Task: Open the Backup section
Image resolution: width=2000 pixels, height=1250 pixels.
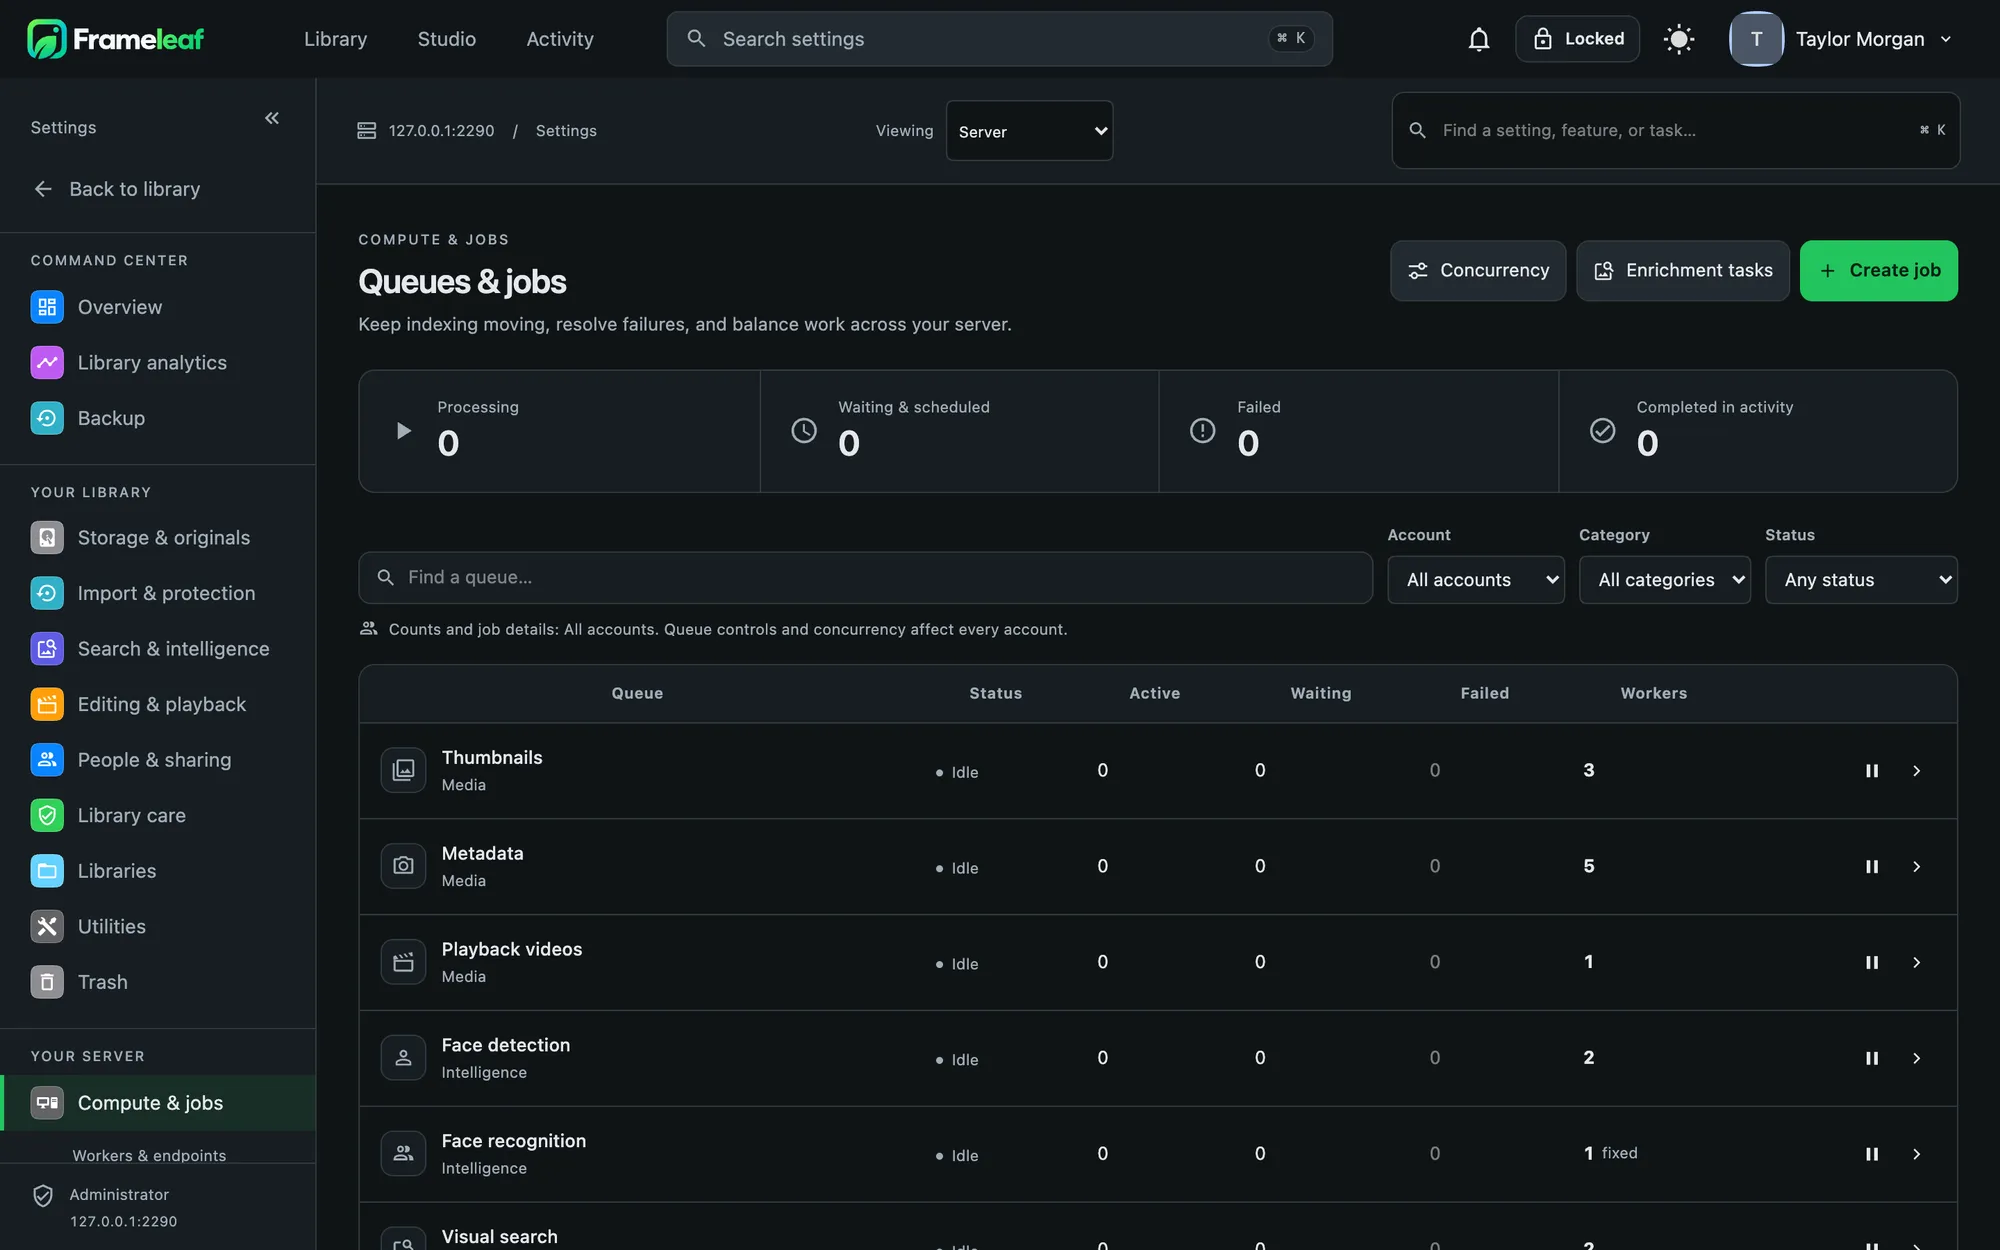Action: click(158, 418)
